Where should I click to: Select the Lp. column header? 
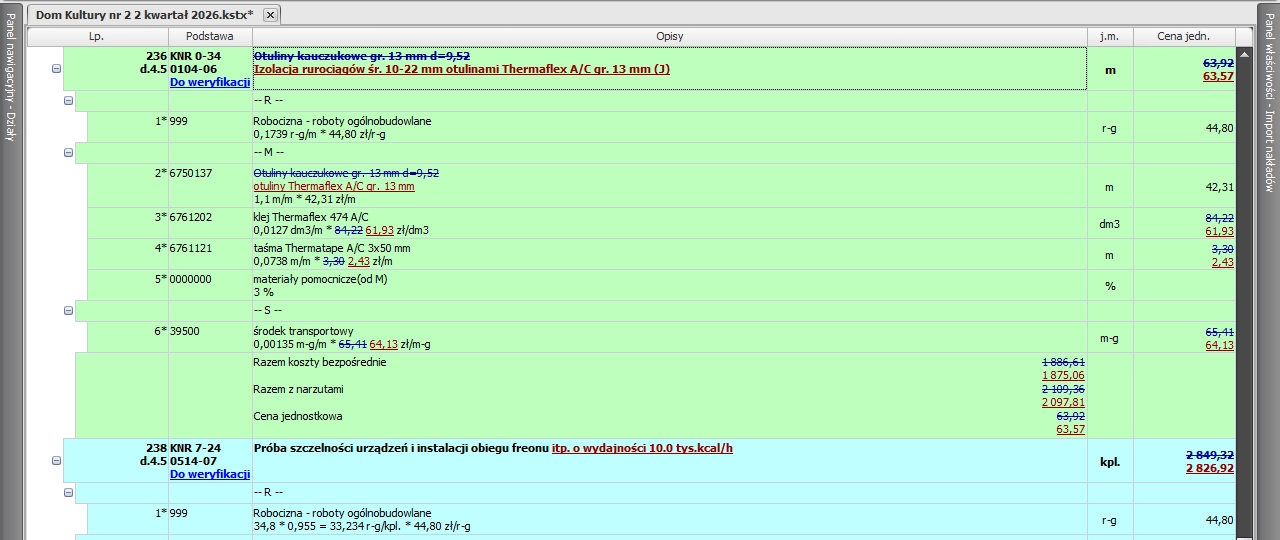pos(97,36)
